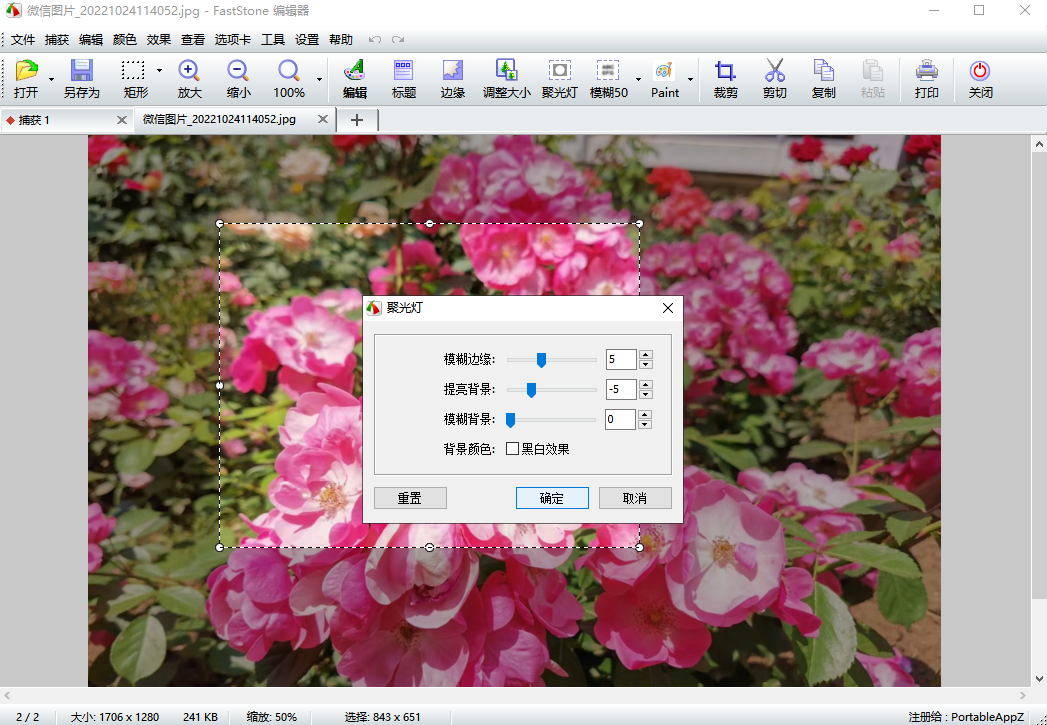The width and height of the screenshot is (1047, 725).
Task: Click the 模糊边缘 slider handle
Action: click(x=541, y=360)
